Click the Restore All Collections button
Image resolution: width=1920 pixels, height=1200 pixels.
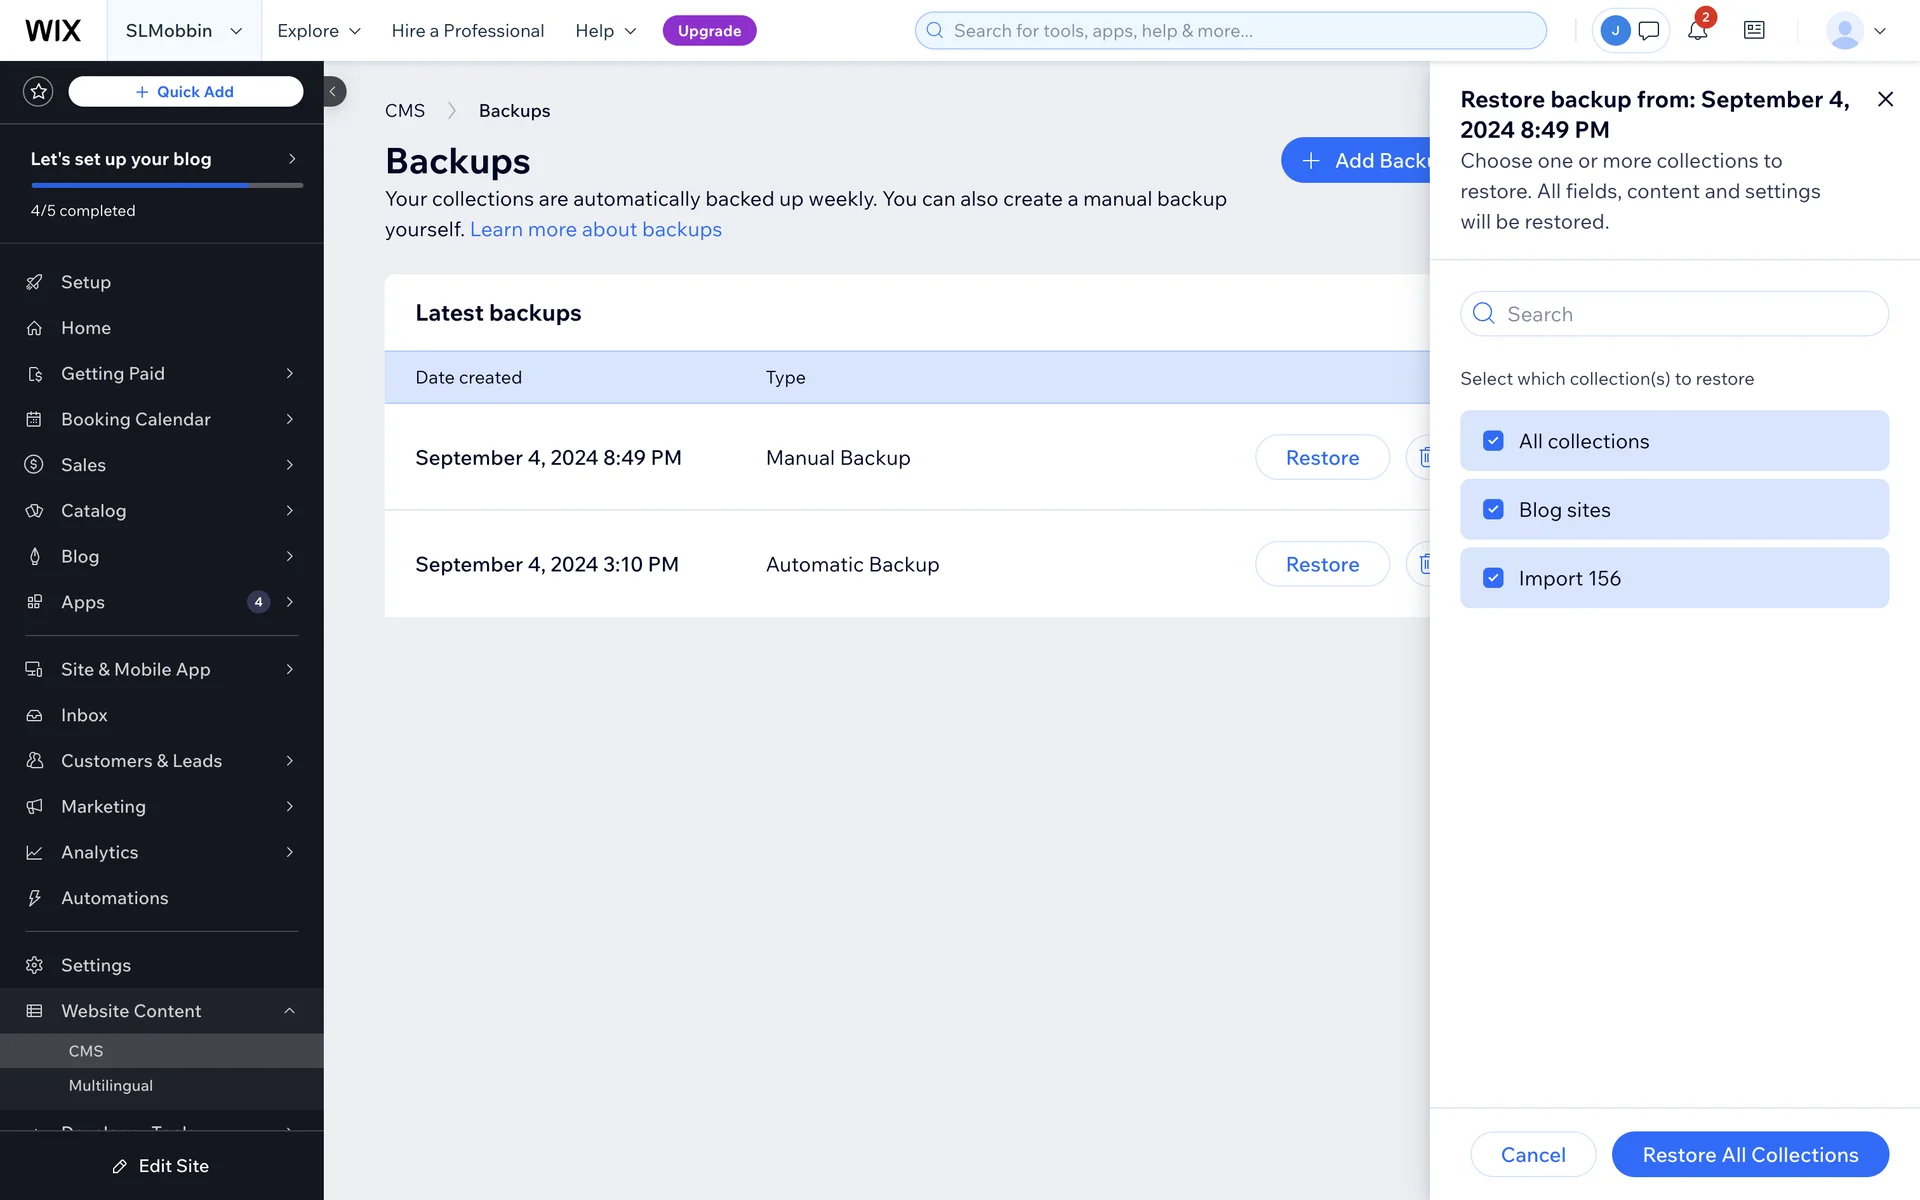[x=1750, y=1155]
